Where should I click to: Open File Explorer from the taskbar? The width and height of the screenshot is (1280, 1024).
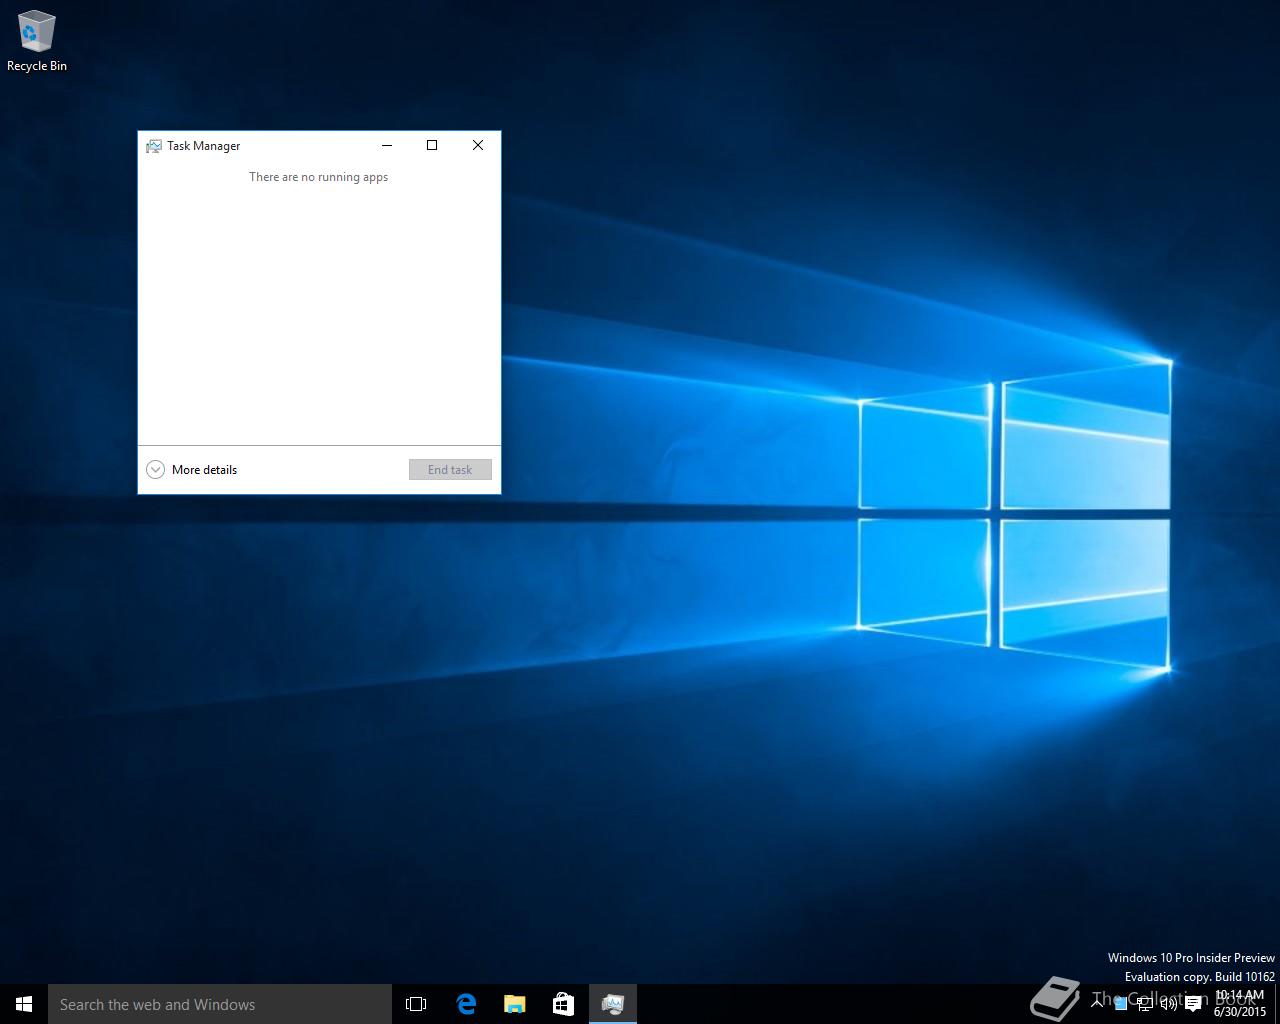click(515, 1004)
